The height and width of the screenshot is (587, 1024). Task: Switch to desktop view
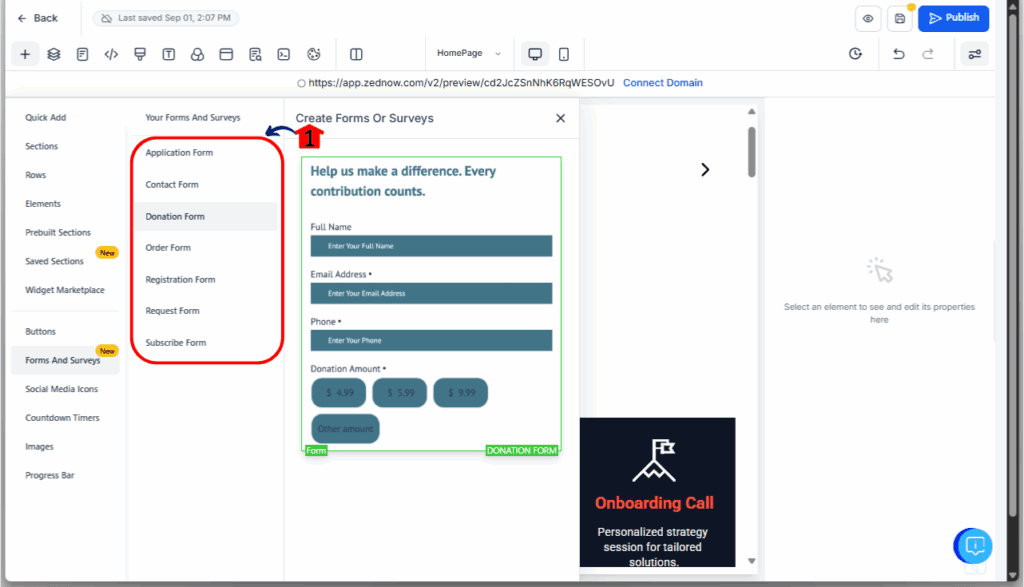click(535, 54)
